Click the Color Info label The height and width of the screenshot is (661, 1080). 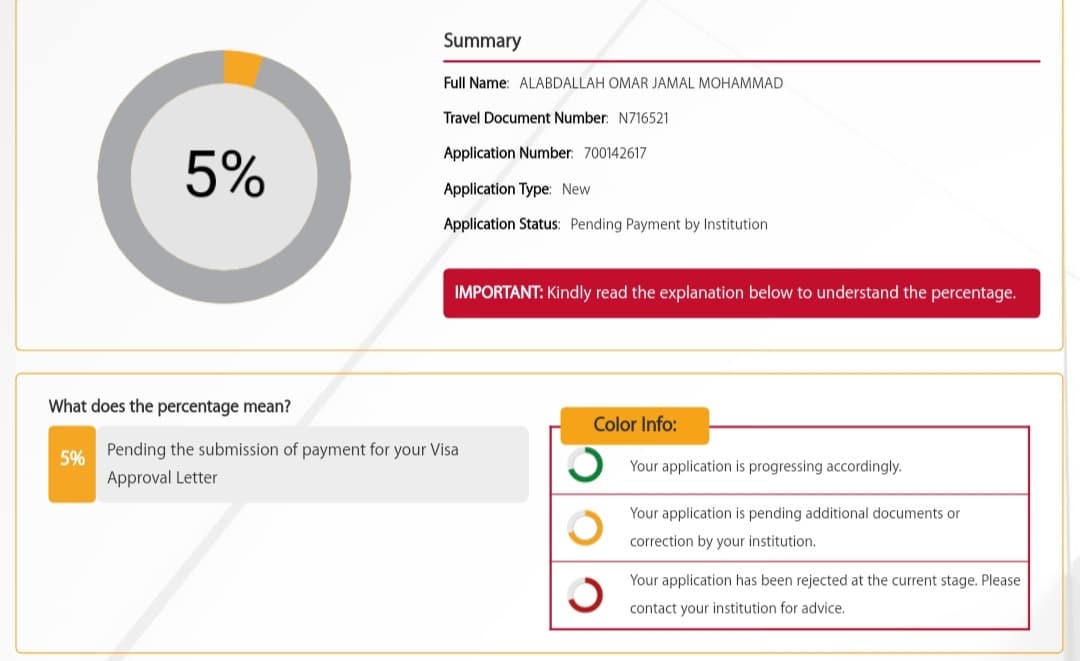tap(635, 424)
